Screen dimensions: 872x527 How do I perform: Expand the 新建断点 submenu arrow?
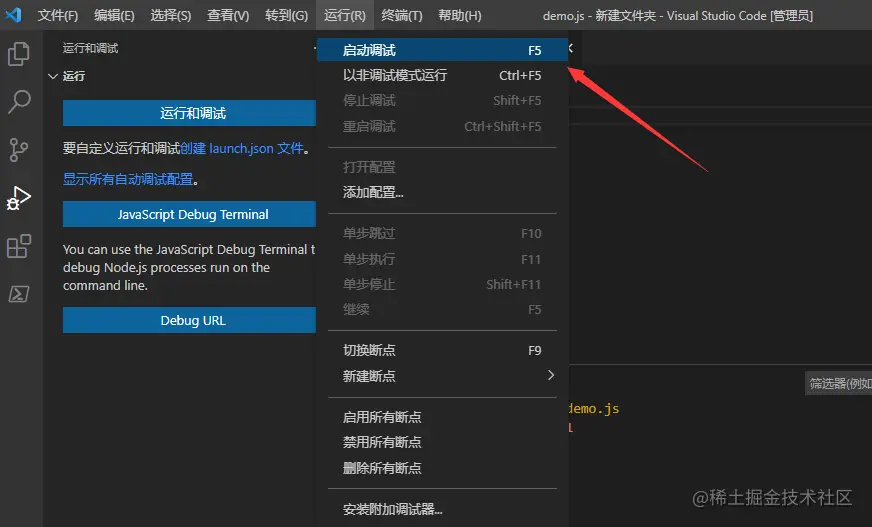click(x=551, y=375)
